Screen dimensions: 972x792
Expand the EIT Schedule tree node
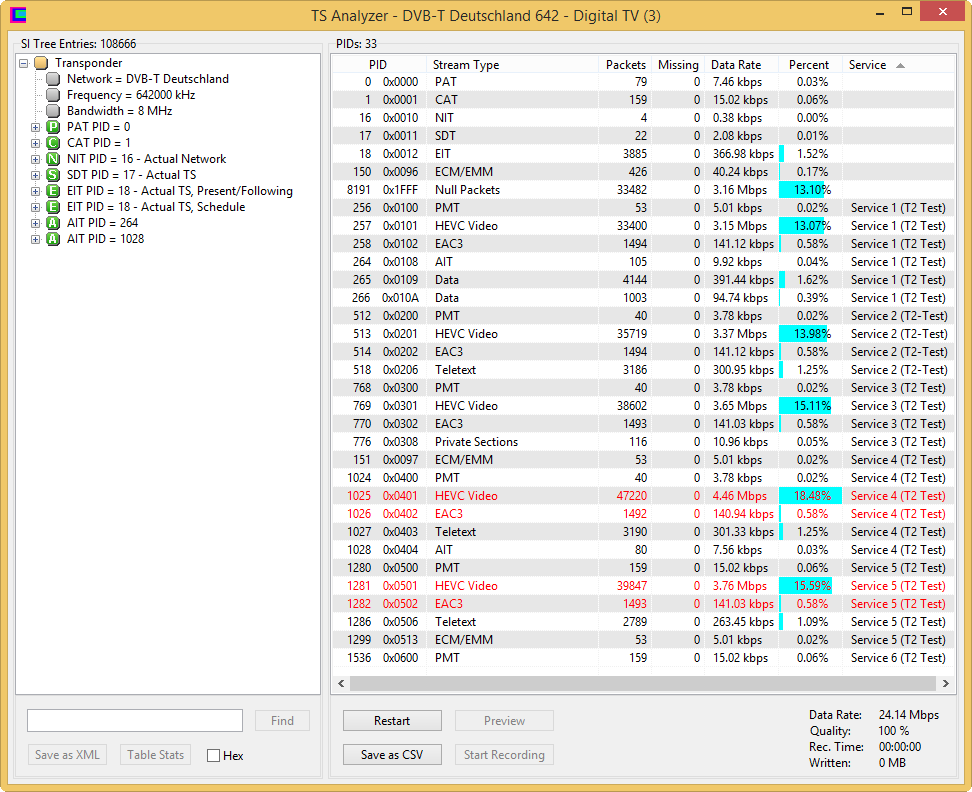click(36, 207)
